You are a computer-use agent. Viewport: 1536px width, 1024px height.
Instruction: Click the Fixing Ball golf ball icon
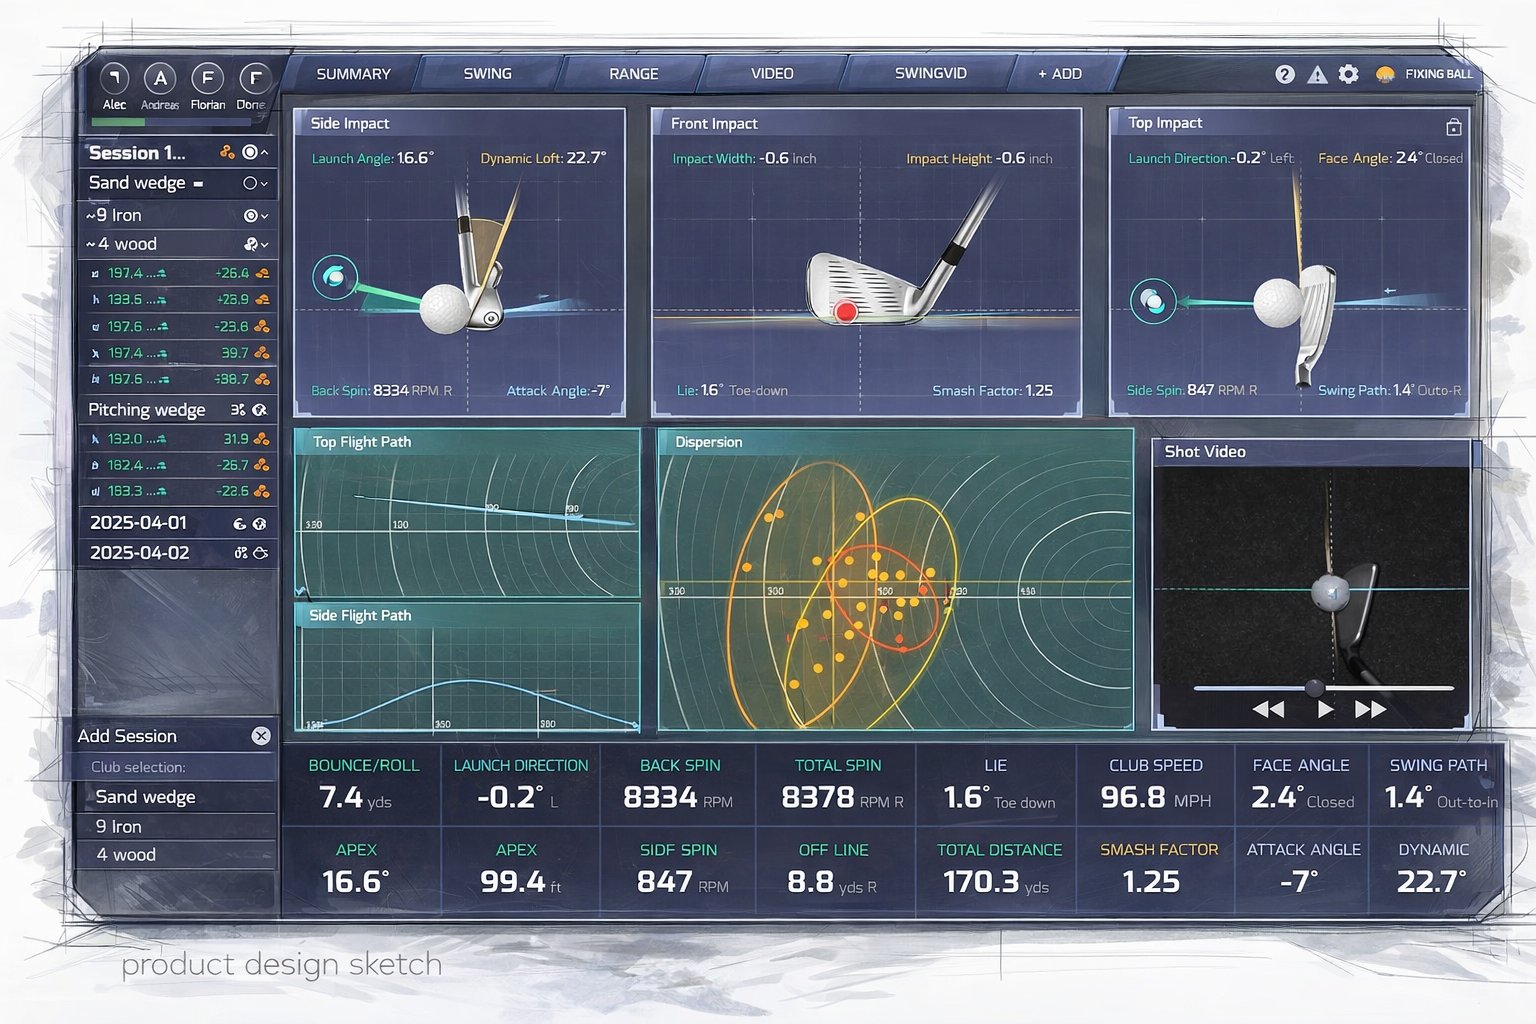[x=1384, y=74]
